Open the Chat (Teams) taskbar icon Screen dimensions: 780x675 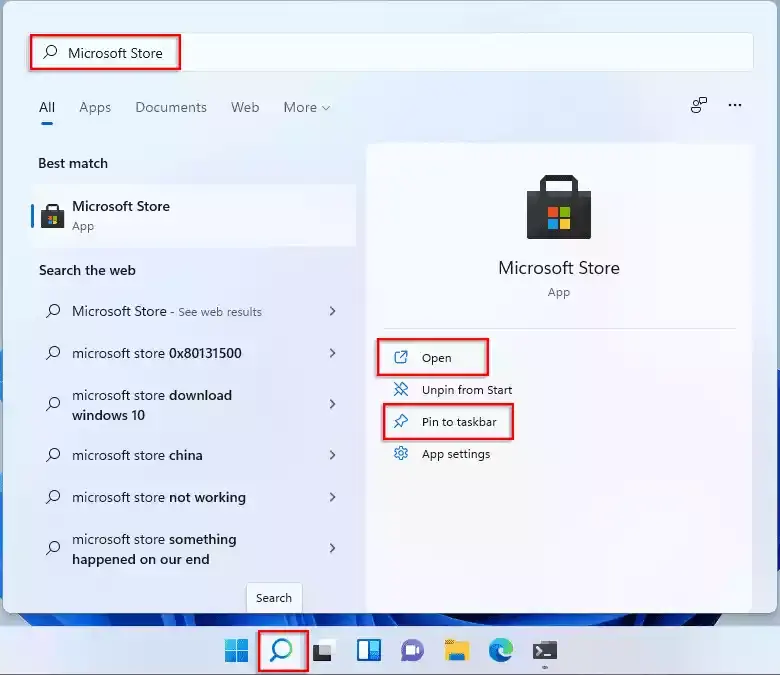tap(412, 651)
